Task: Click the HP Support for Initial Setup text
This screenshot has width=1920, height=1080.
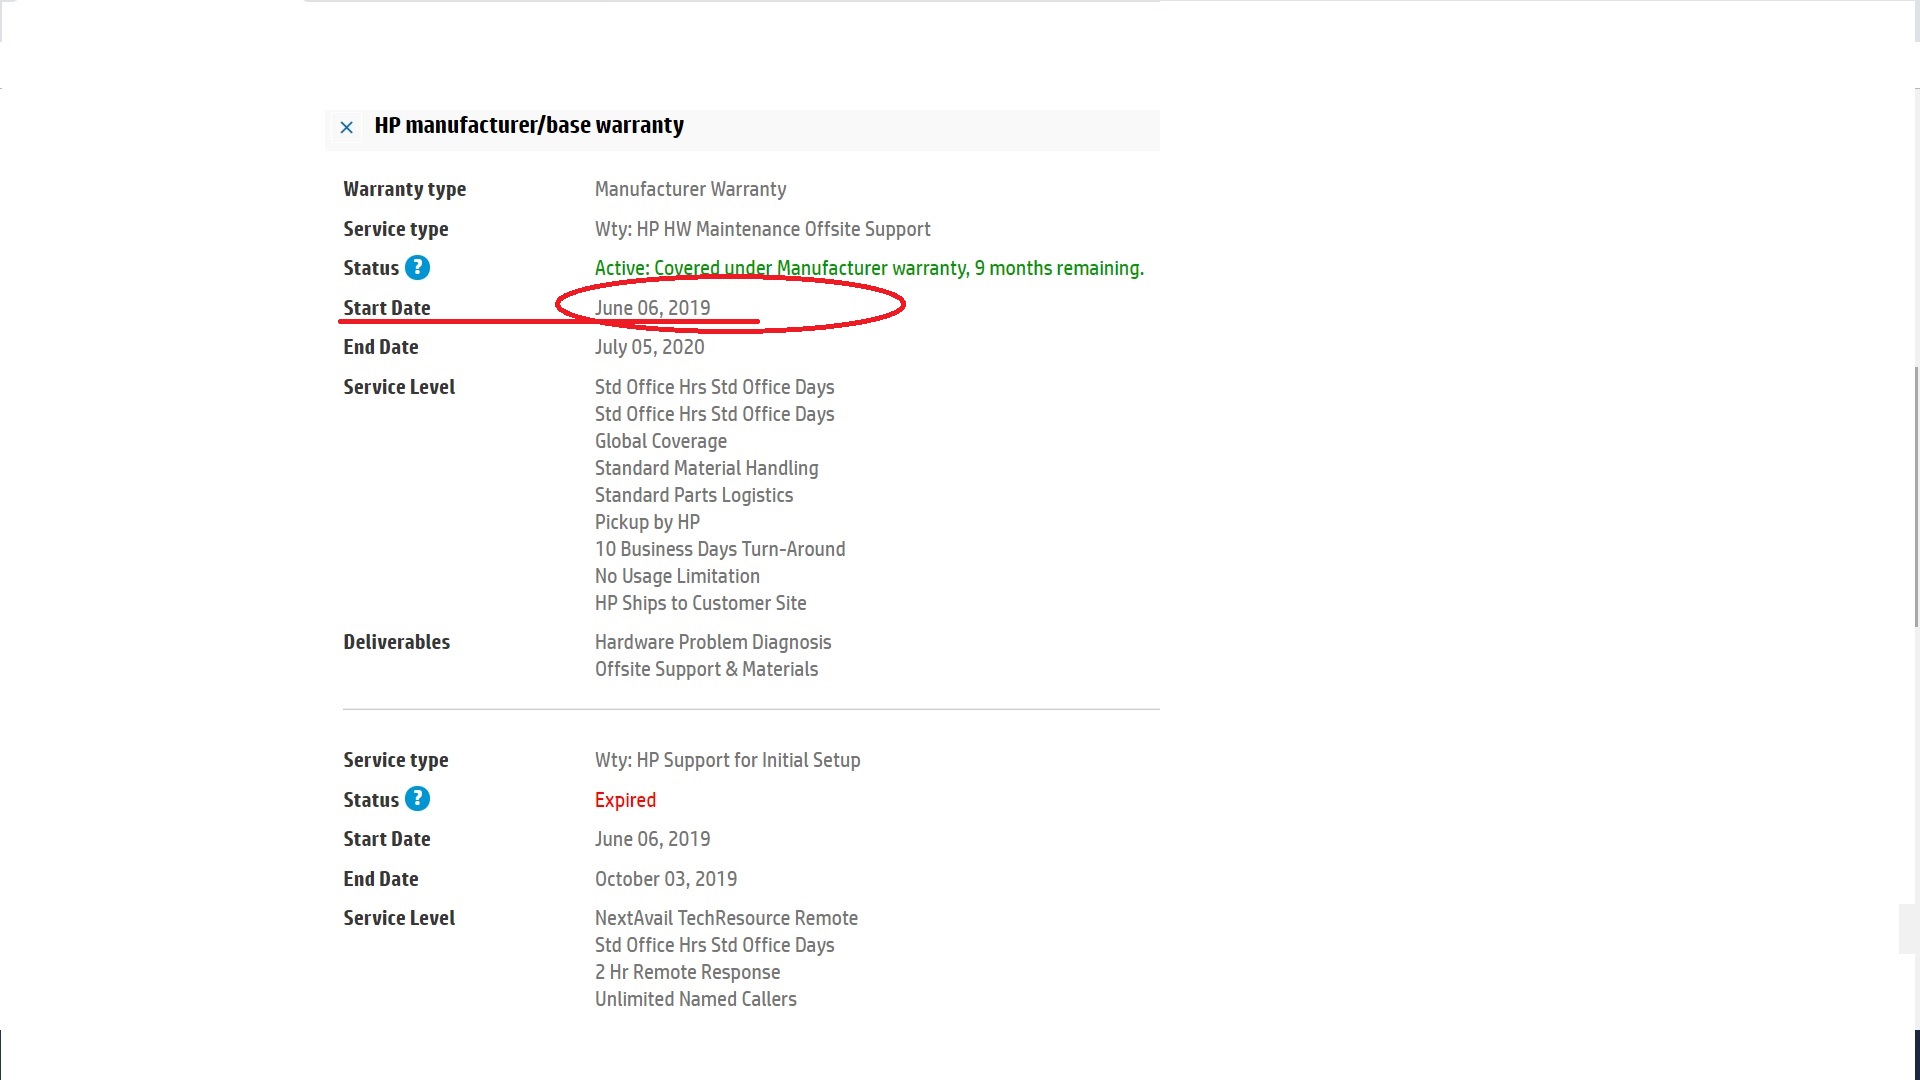Action: pyautogui.click(x=727, y=760)
